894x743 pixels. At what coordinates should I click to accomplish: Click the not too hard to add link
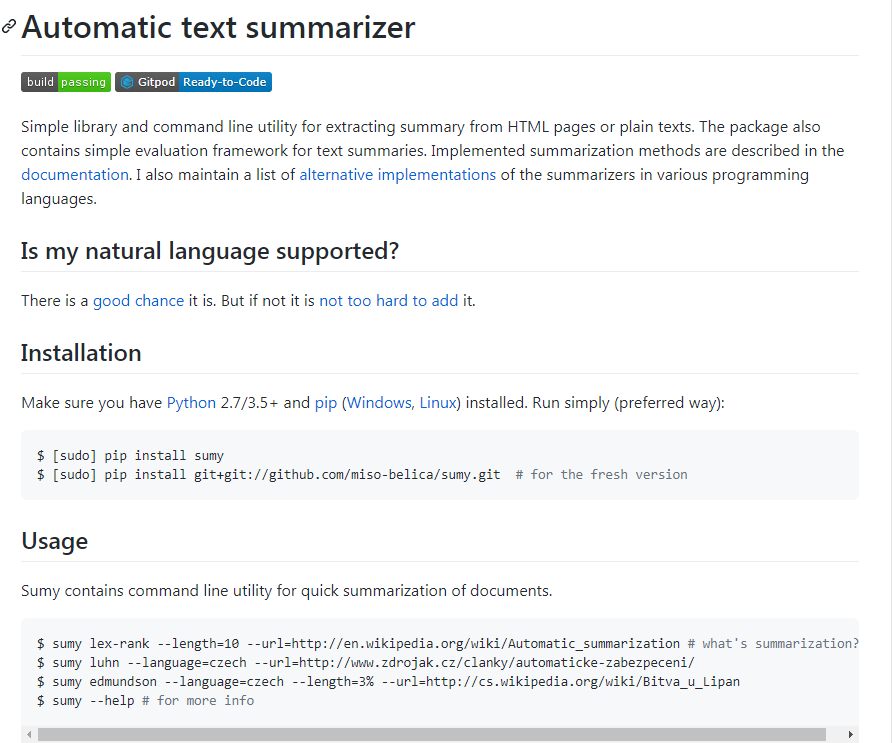click(x=388, y=300)
